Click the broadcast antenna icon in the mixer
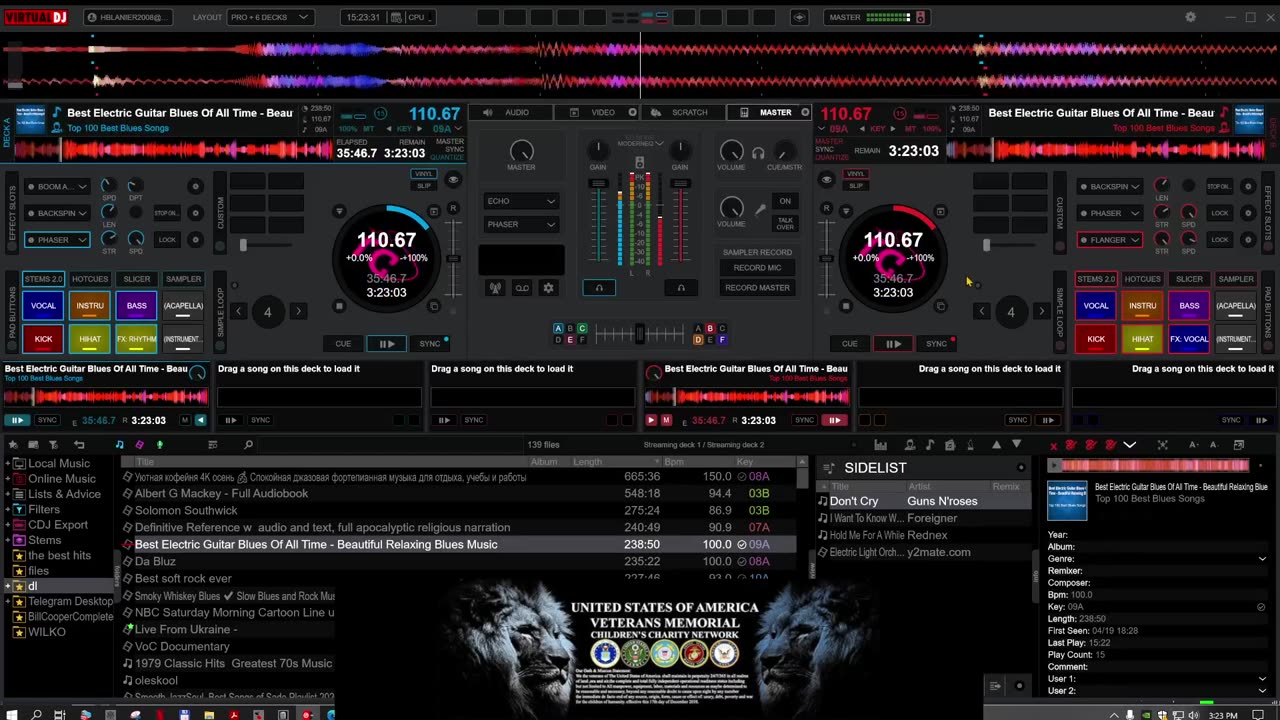The width and height of the screenshot is (1280, 720). (x=495, y=288)
